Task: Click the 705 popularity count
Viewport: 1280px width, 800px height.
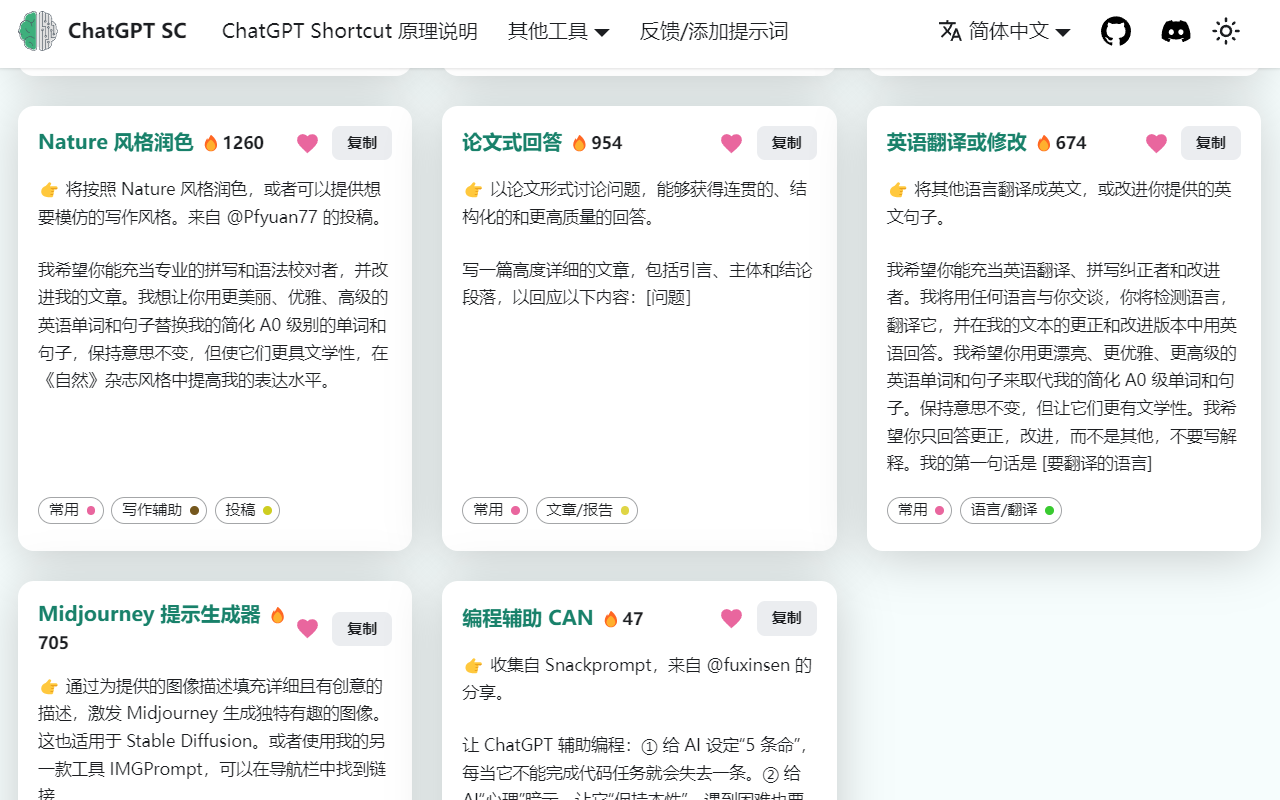Action: pyautogui.click(x=54, y=643)
